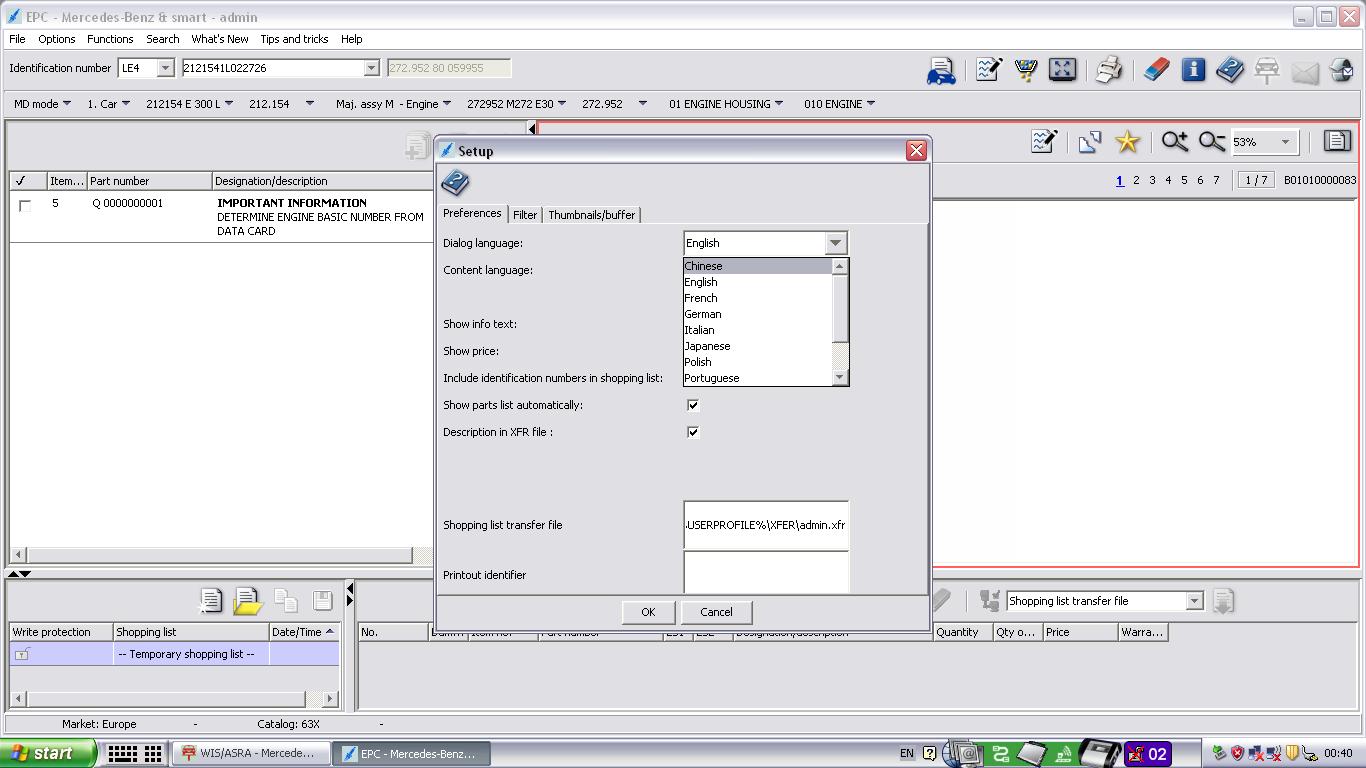
Task: Click the help book icon in Setup dialog
Action: 455,183
